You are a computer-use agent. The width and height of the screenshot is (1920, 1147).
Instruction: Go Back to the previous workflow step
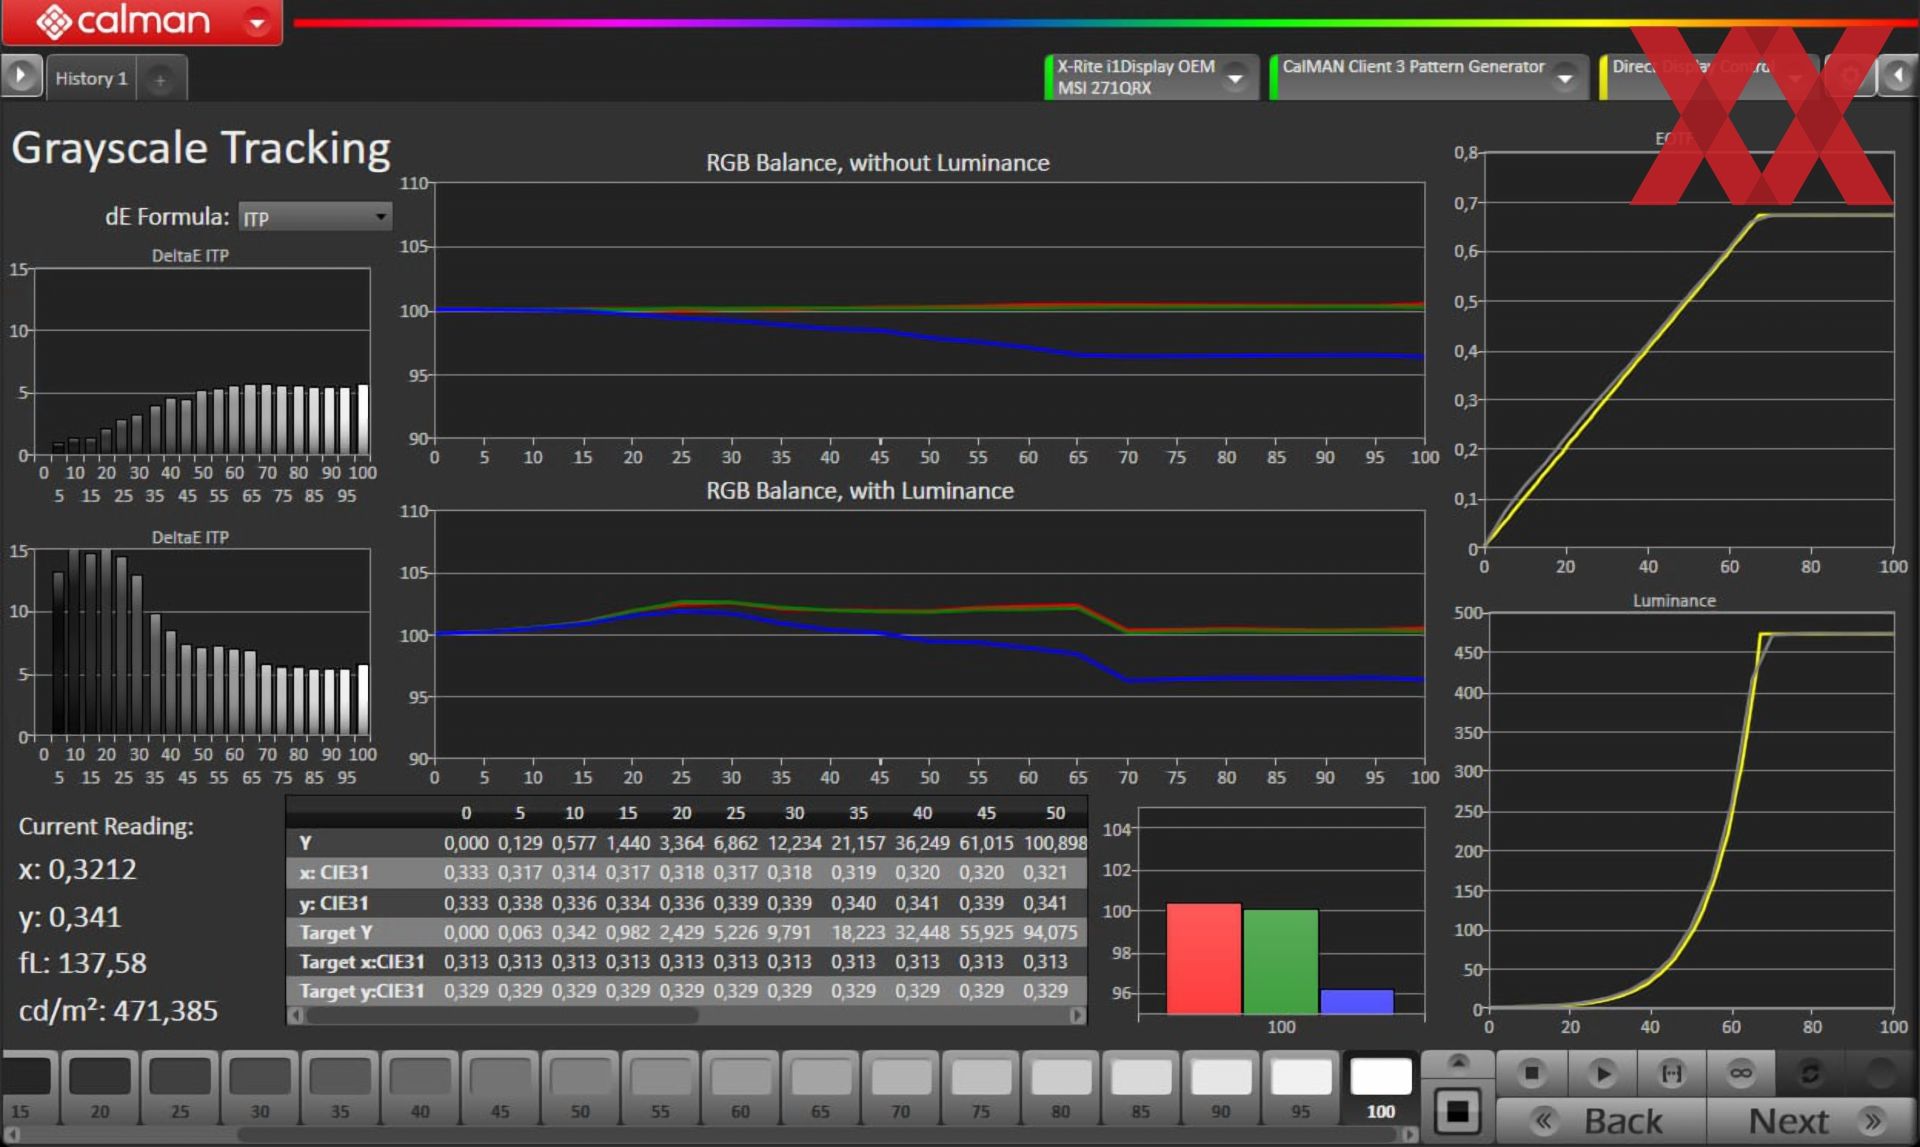[1601, 1121]
